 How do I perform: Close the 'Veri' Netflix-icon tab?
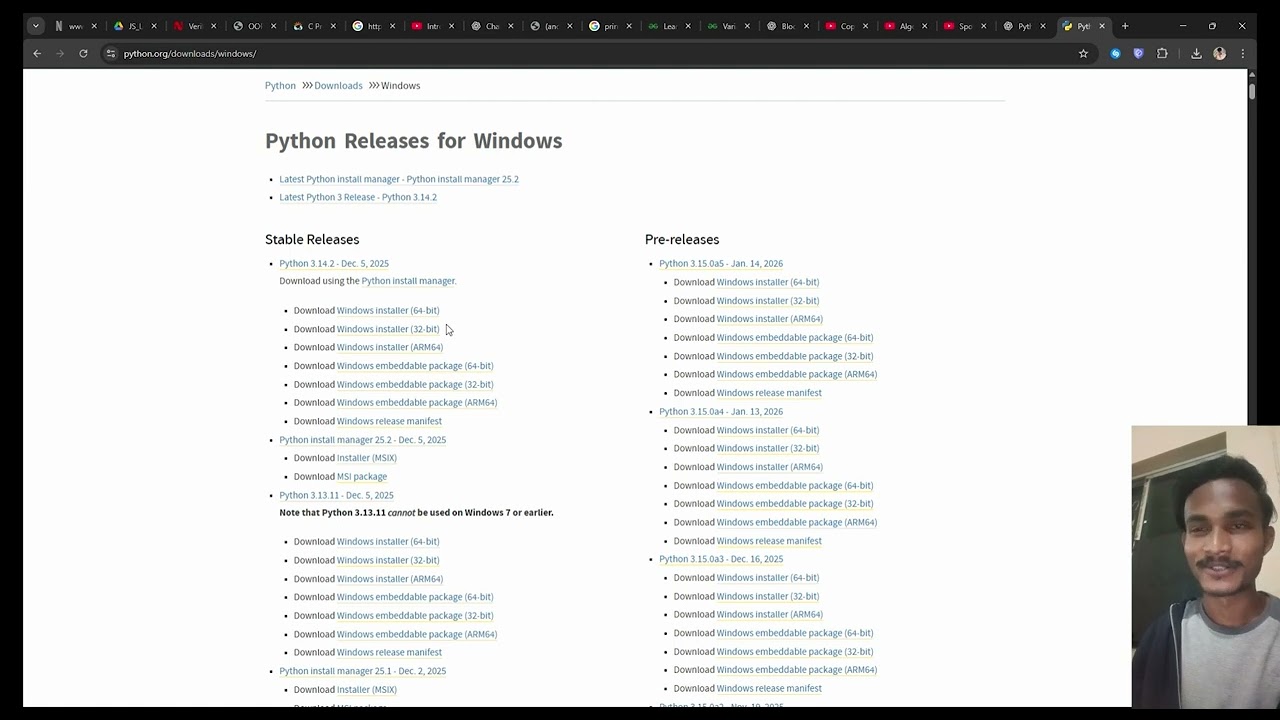pyautogui.click(x=213, y=26)
